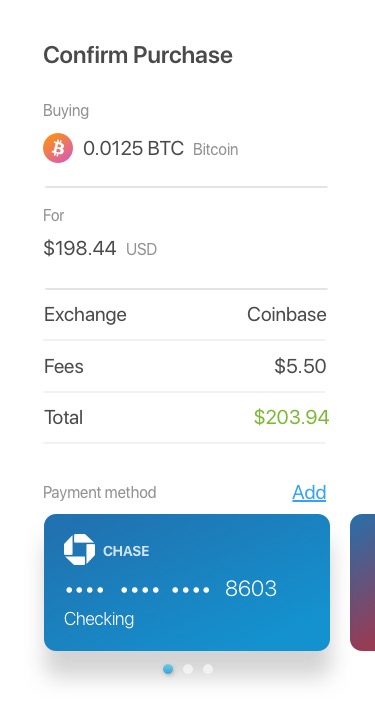Click the CHASE bank name text
The width and height of the screenshot is (375, 710).
126,551
